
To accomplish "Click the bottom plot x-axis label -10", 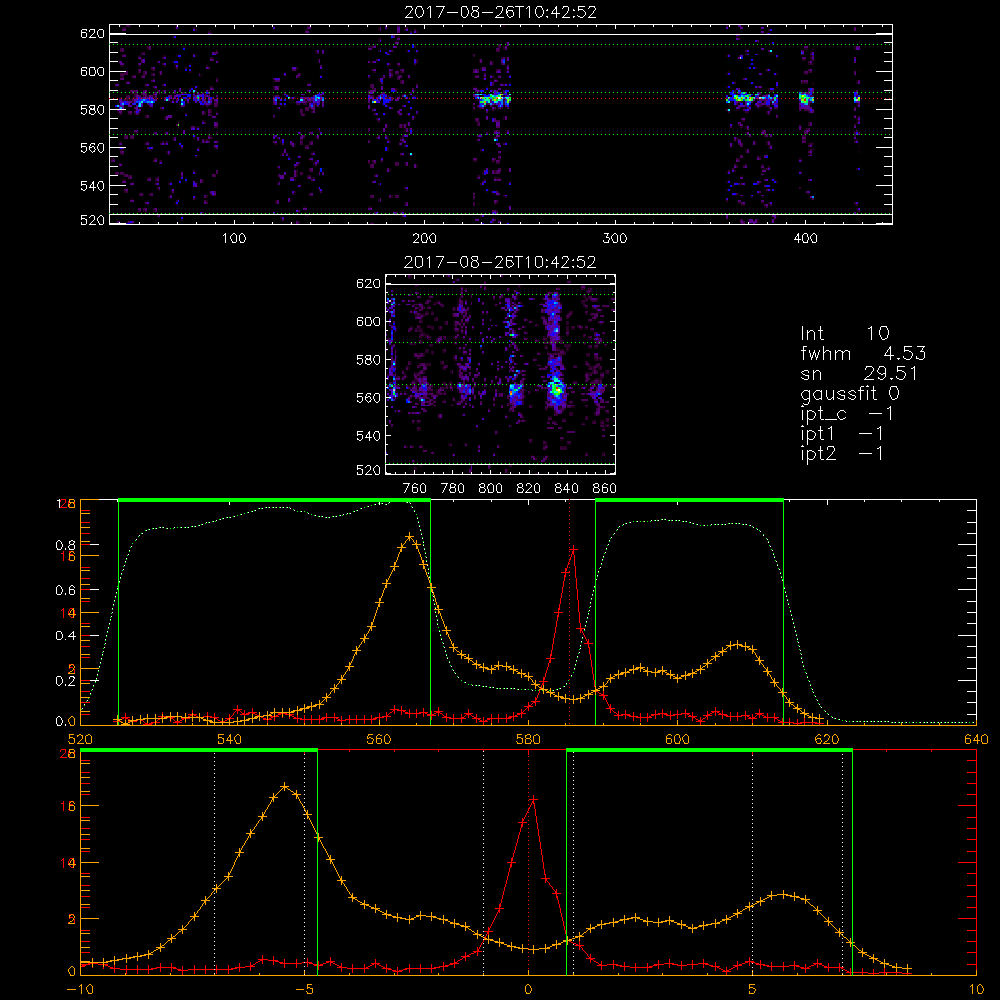I will click(80, 990).
